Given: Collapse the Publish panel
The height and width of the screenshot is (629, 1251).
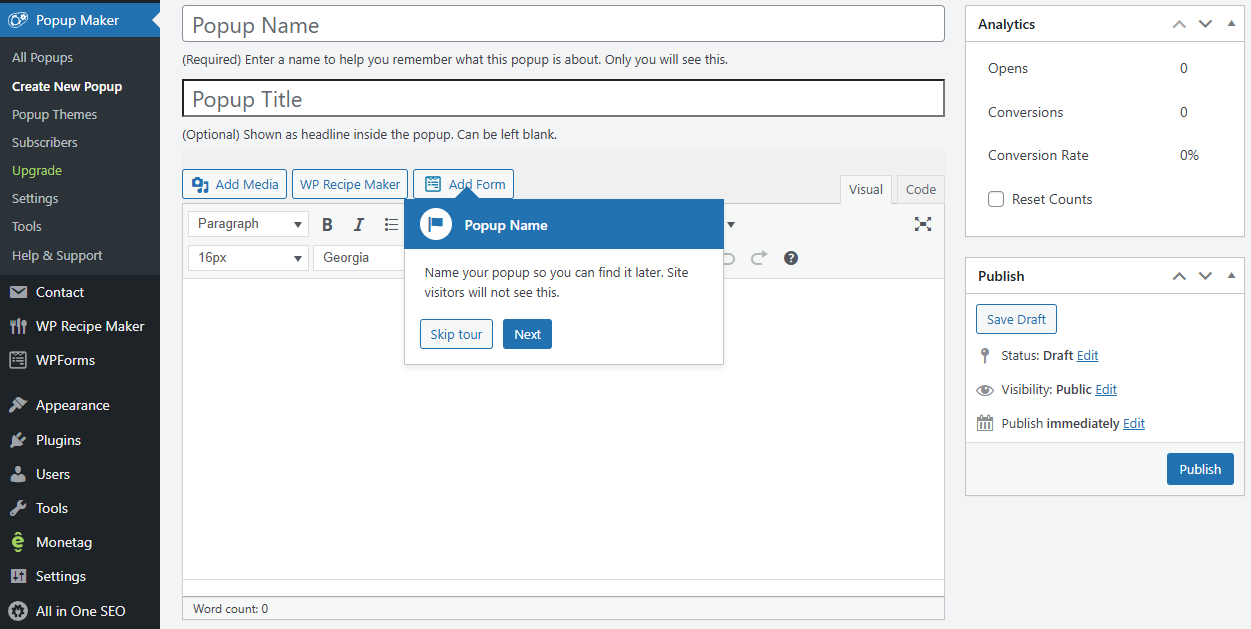Looking at the screenshot, I should coord(1232,276).
